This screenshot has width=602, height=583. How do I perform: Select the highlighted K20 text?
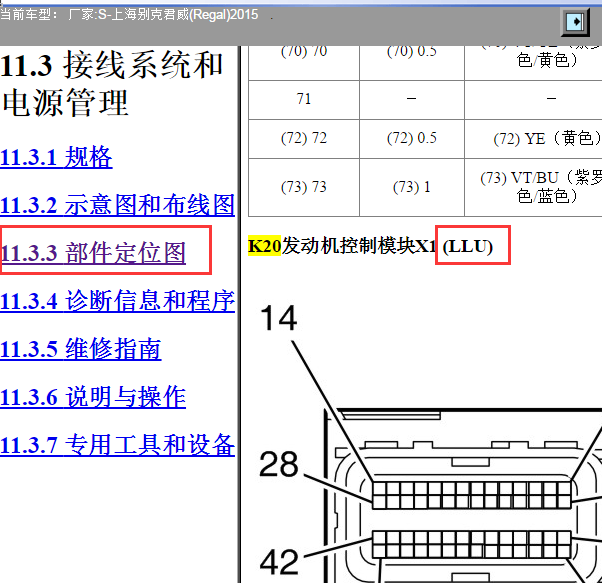(264, 246)
